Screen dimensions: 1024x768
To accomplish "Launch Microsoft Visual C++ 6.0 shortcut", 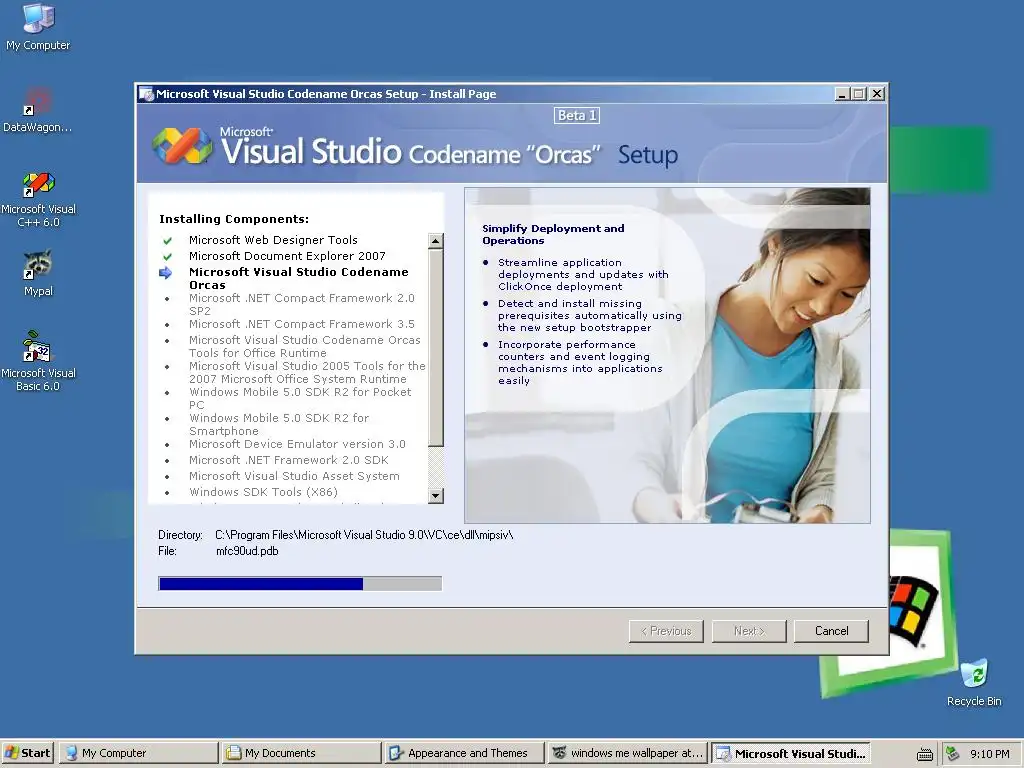I will tap(39, 199).
